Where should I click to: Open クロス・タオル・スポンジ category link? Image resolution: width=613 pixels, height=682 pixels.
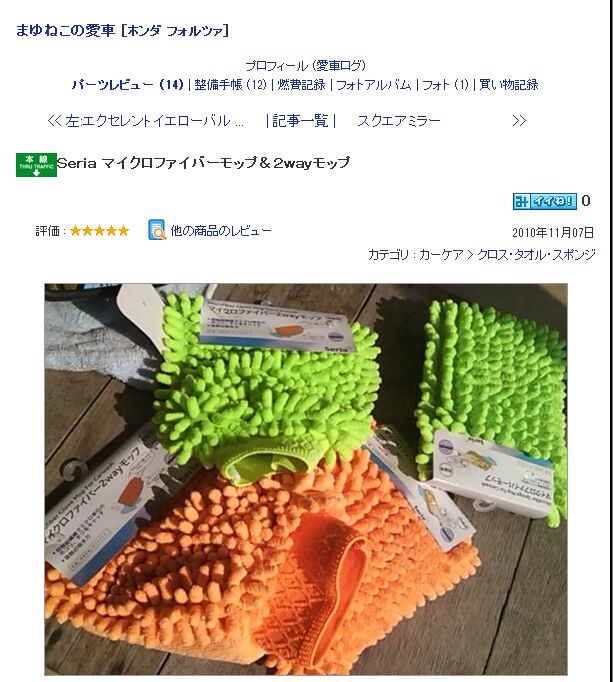point(536,254)
